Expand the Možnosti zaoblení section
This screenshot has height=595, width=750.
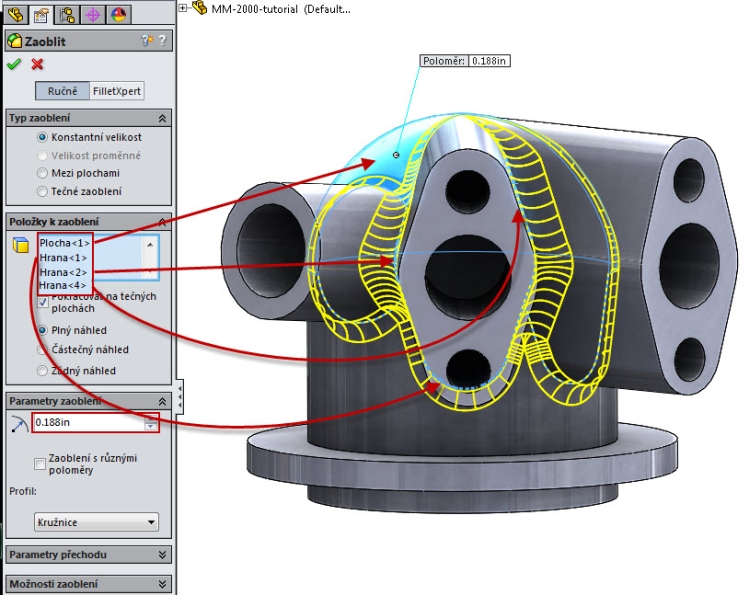162,584
